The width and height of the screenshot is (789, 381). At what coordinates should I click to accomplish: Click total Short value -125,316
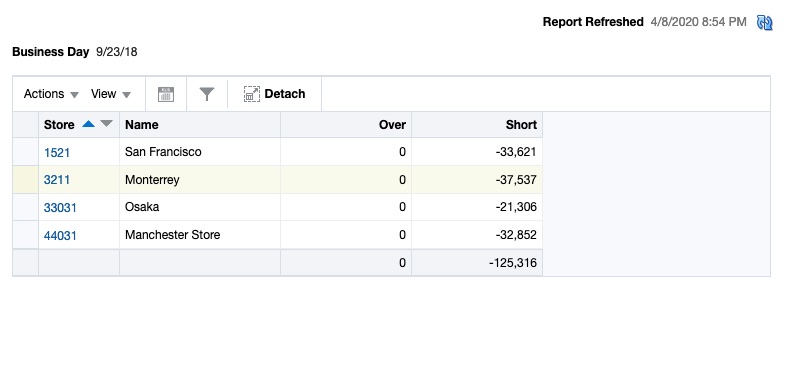coord(513,263)
